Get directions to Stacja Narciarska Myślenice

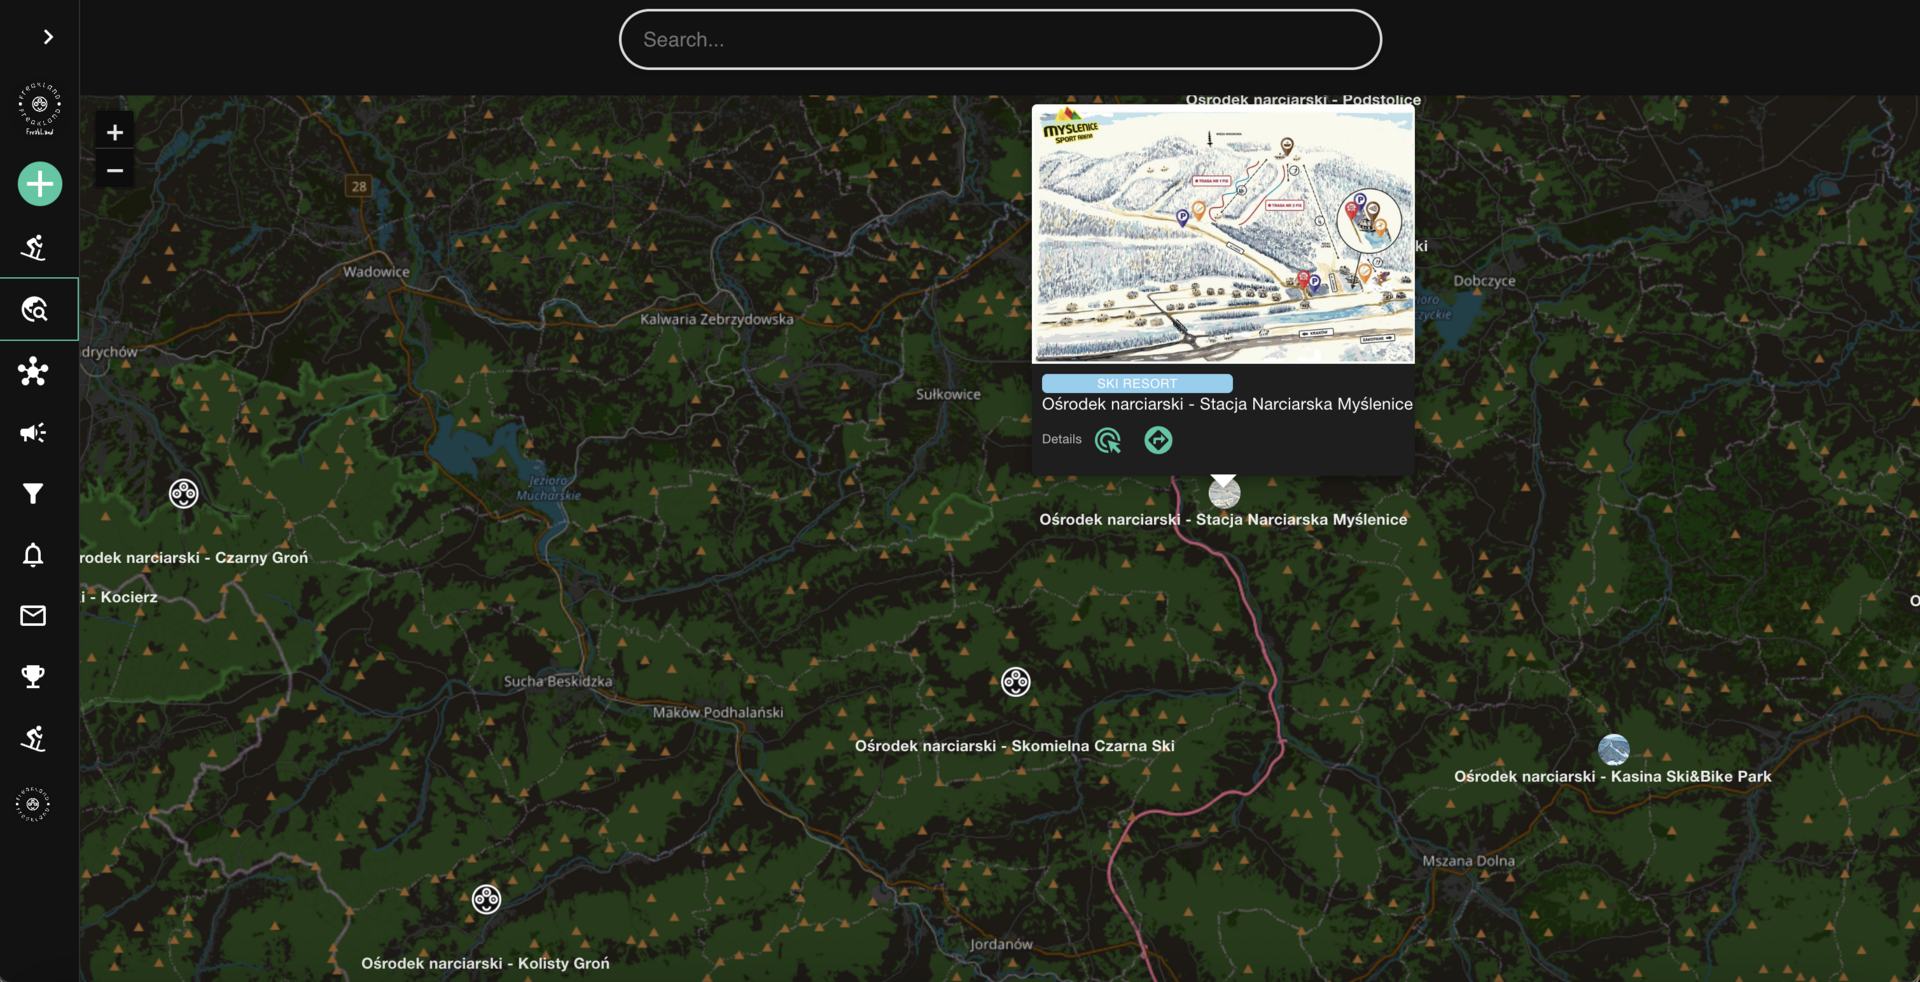click(x=1158, y=441)
